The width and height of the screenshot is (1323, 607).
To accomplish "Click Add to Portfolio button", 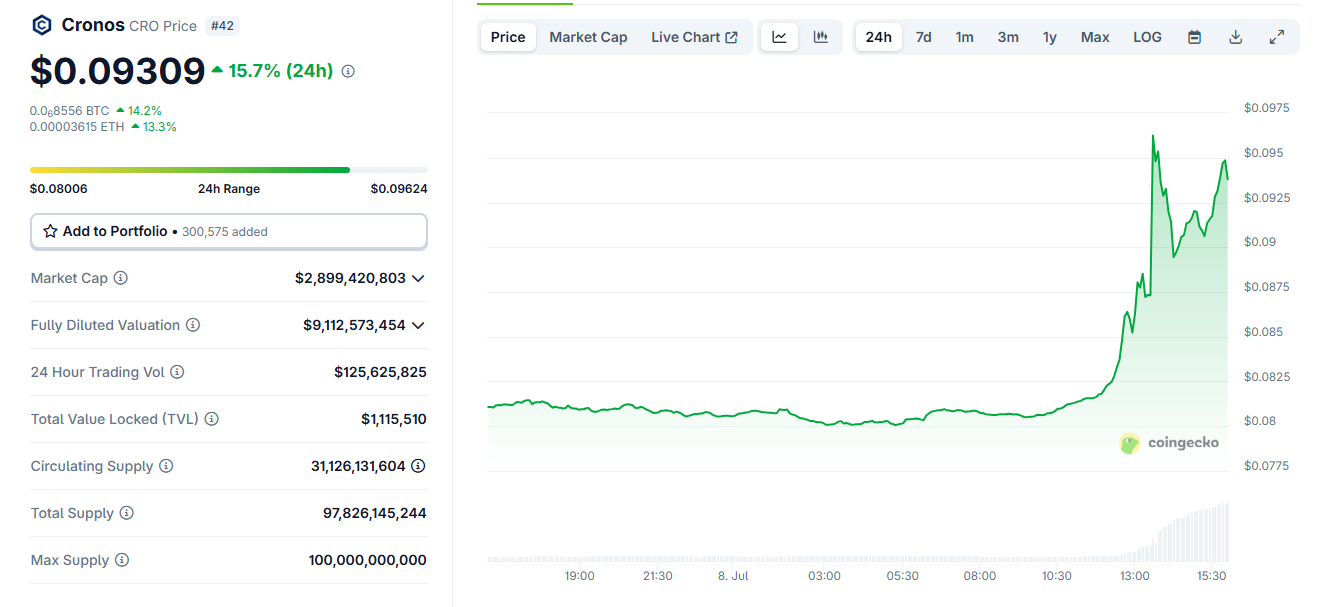I will point(229,231).
